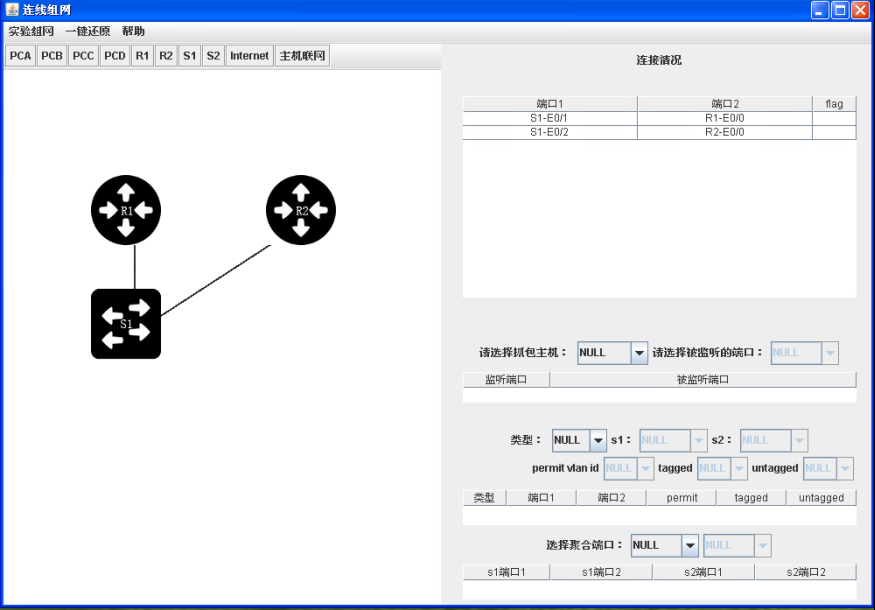Add a PCB device from the toolbar
Image resolution: width=875 pixels, height=610 pixels.
point(51,55)
